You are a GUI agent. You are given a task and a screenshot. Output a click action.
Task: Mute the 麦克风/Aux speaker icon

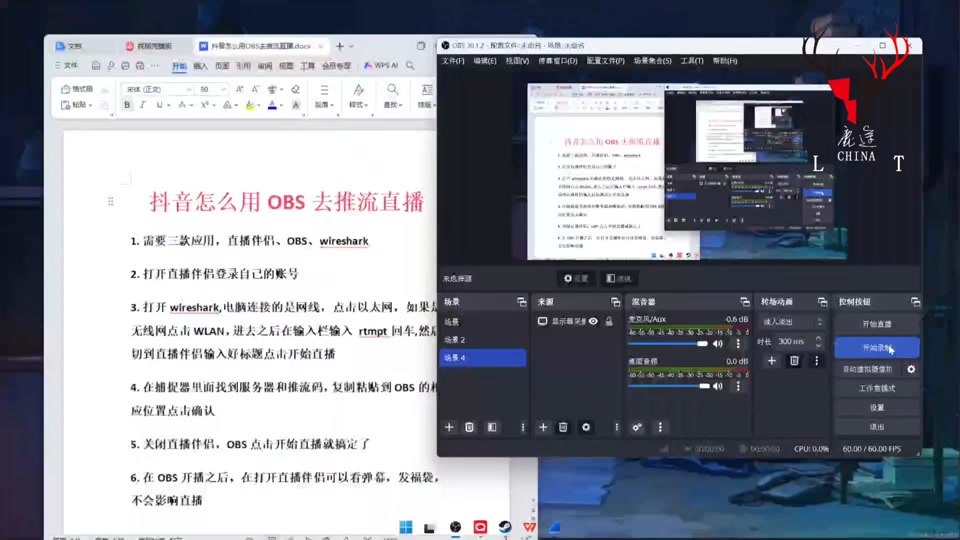(718, 343)
